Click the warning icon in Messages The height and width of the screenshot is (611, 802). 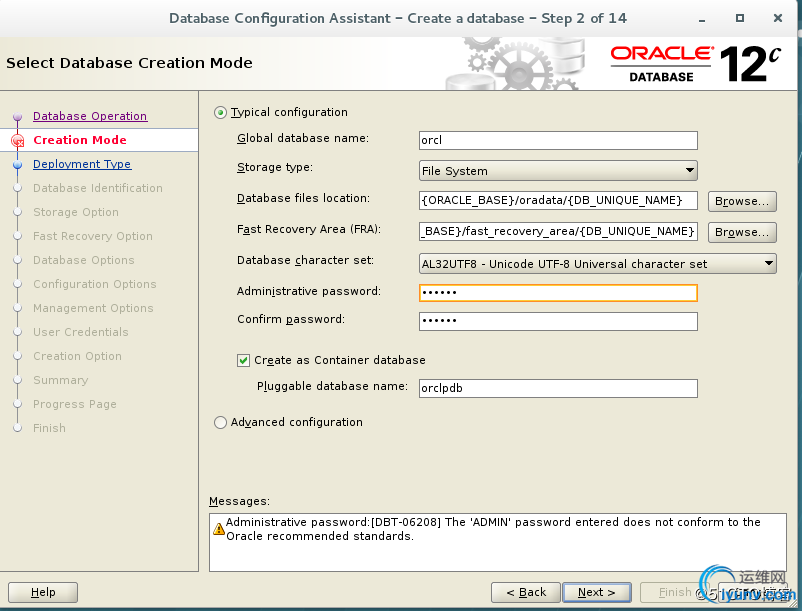click(x=219, y=529)
